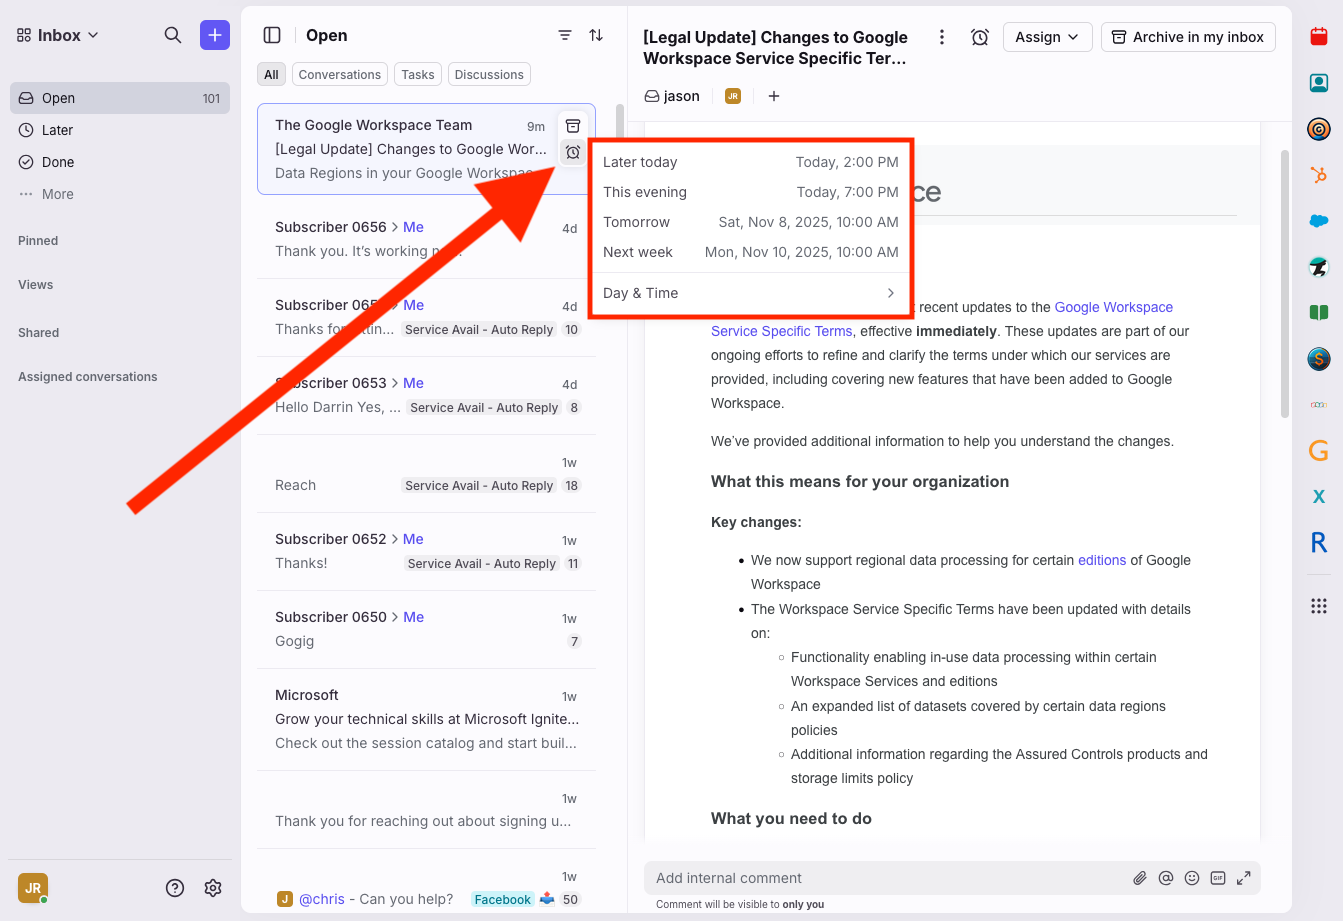Click the Add internal comment field
This screenshot has height=921, width=1343.
click(880, 878)
